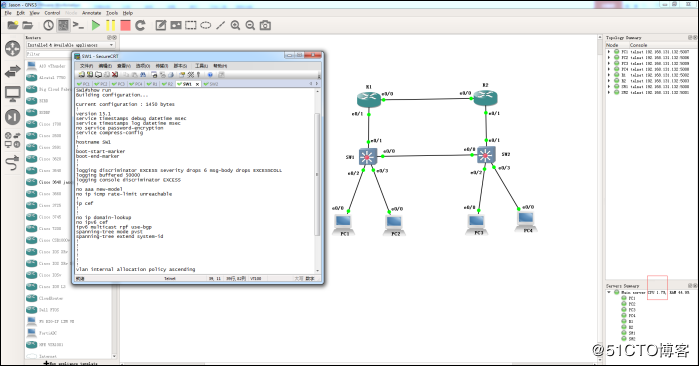Zoom in using magnifier plus icon
The image size is (699, 367).
coord(235,25)
